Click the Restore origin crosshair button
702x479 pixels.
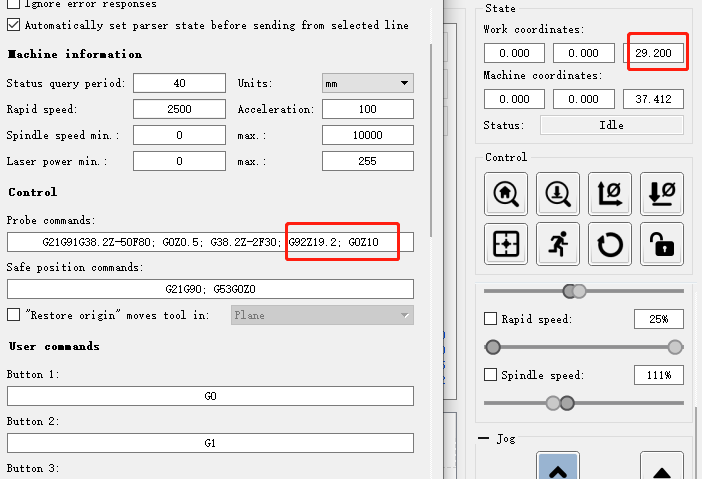click(x=505, y=244)
